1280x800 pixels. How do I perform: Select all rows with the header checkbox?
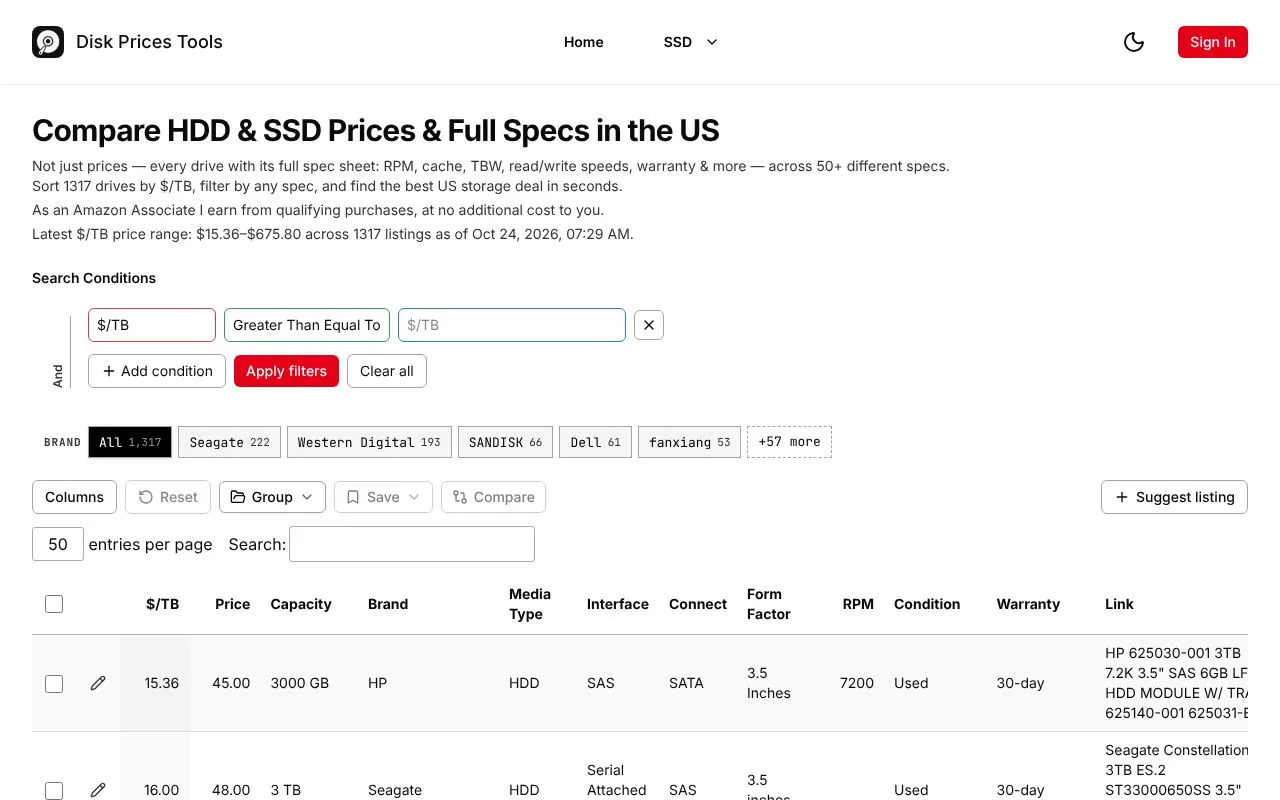click(x=54, y=604)
